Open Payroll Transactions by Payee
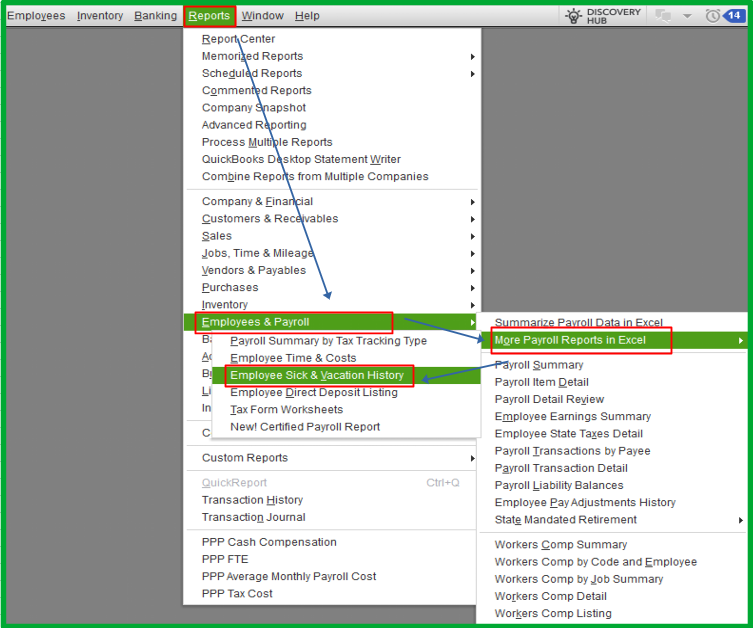Screen dimensions: 753x628 (x=572, y=451)
